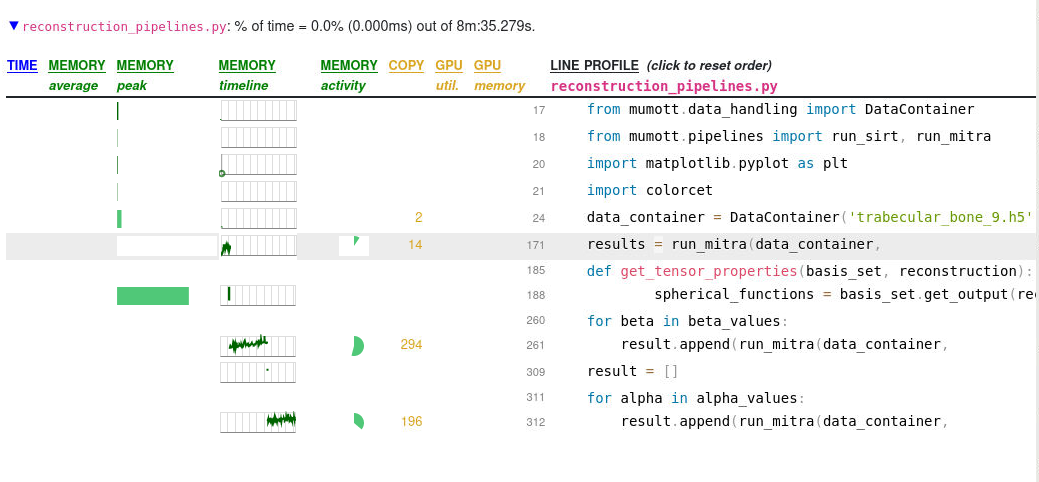Select line number 17
This screenshot has height=482, width=1039.
pyautogui.click(x=539, y=110)
